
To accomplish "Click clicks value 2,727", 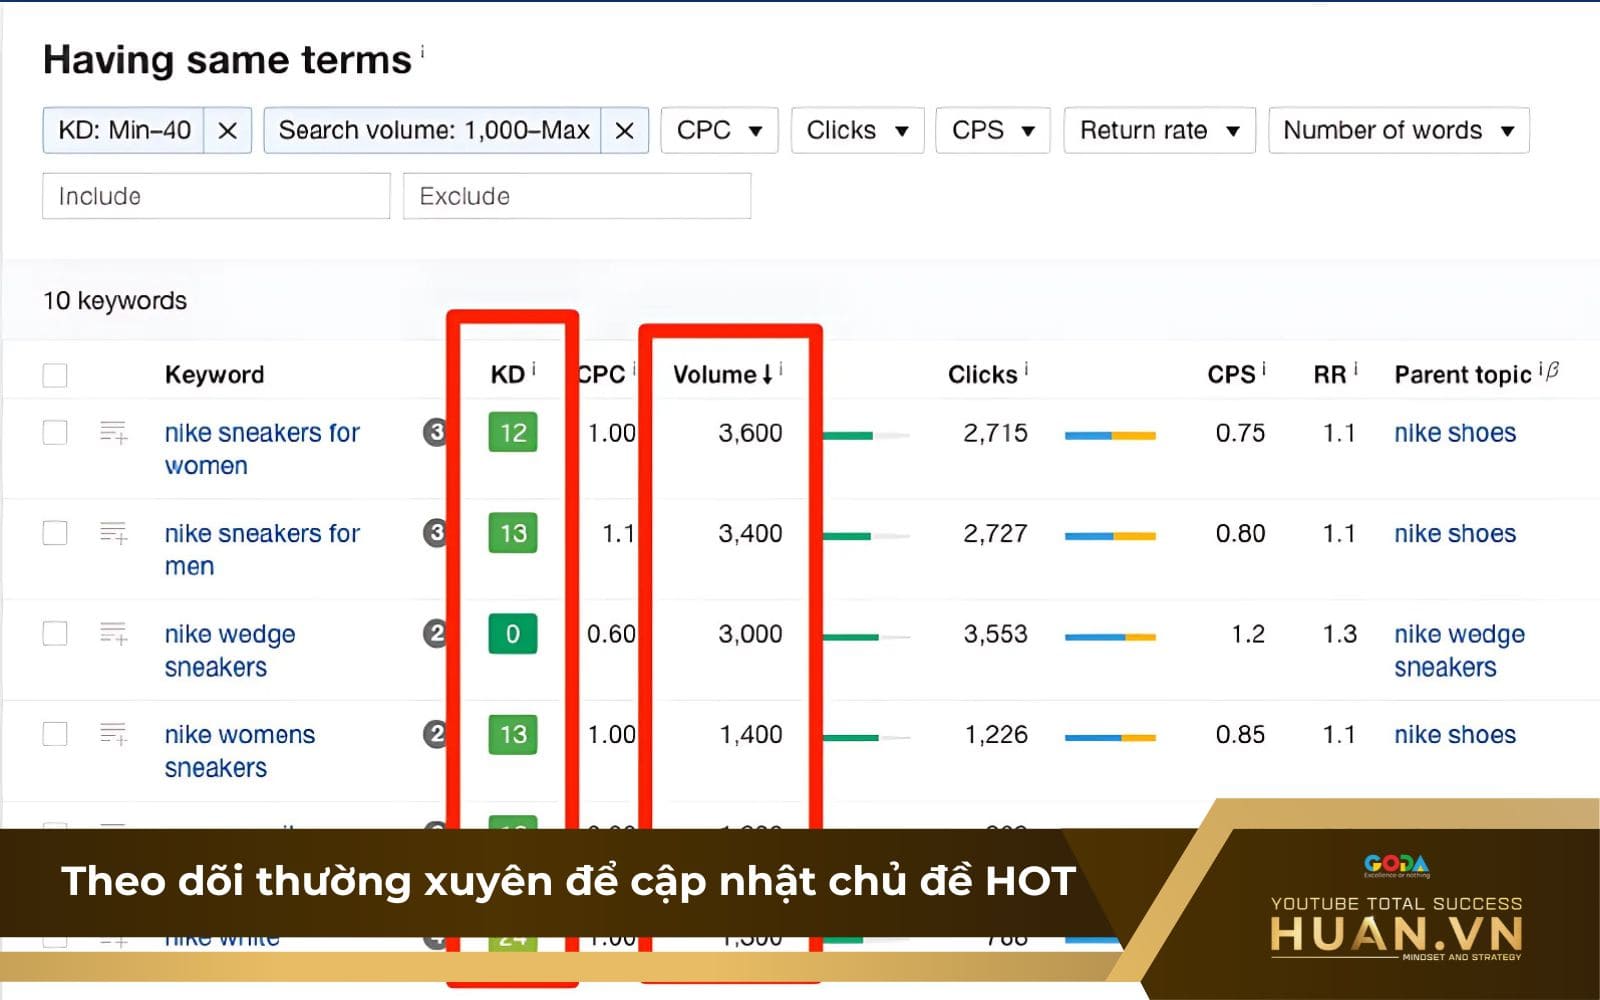I will [995, 533].
